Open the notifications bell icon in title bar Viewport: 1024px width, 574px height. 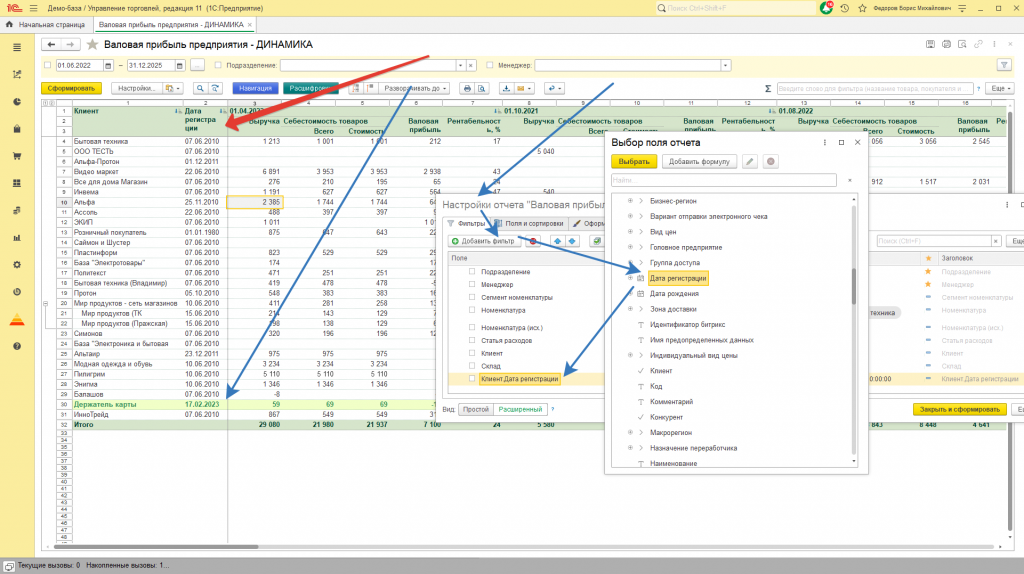point(826,8)
